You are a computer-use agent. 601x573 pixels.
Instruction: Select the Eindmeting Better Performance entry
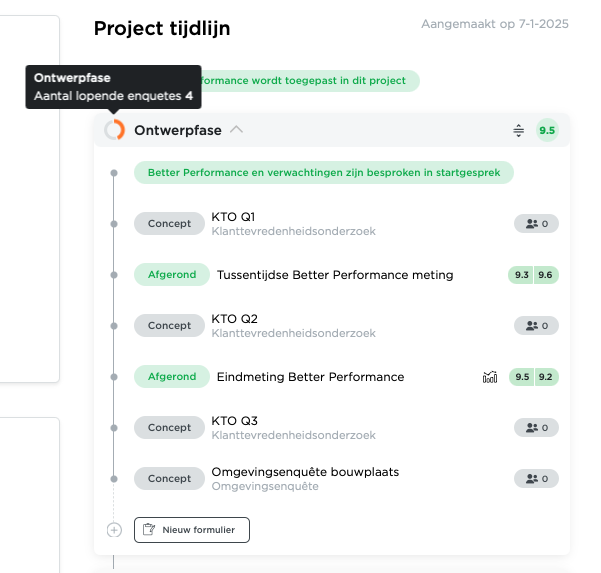(310, 377)
